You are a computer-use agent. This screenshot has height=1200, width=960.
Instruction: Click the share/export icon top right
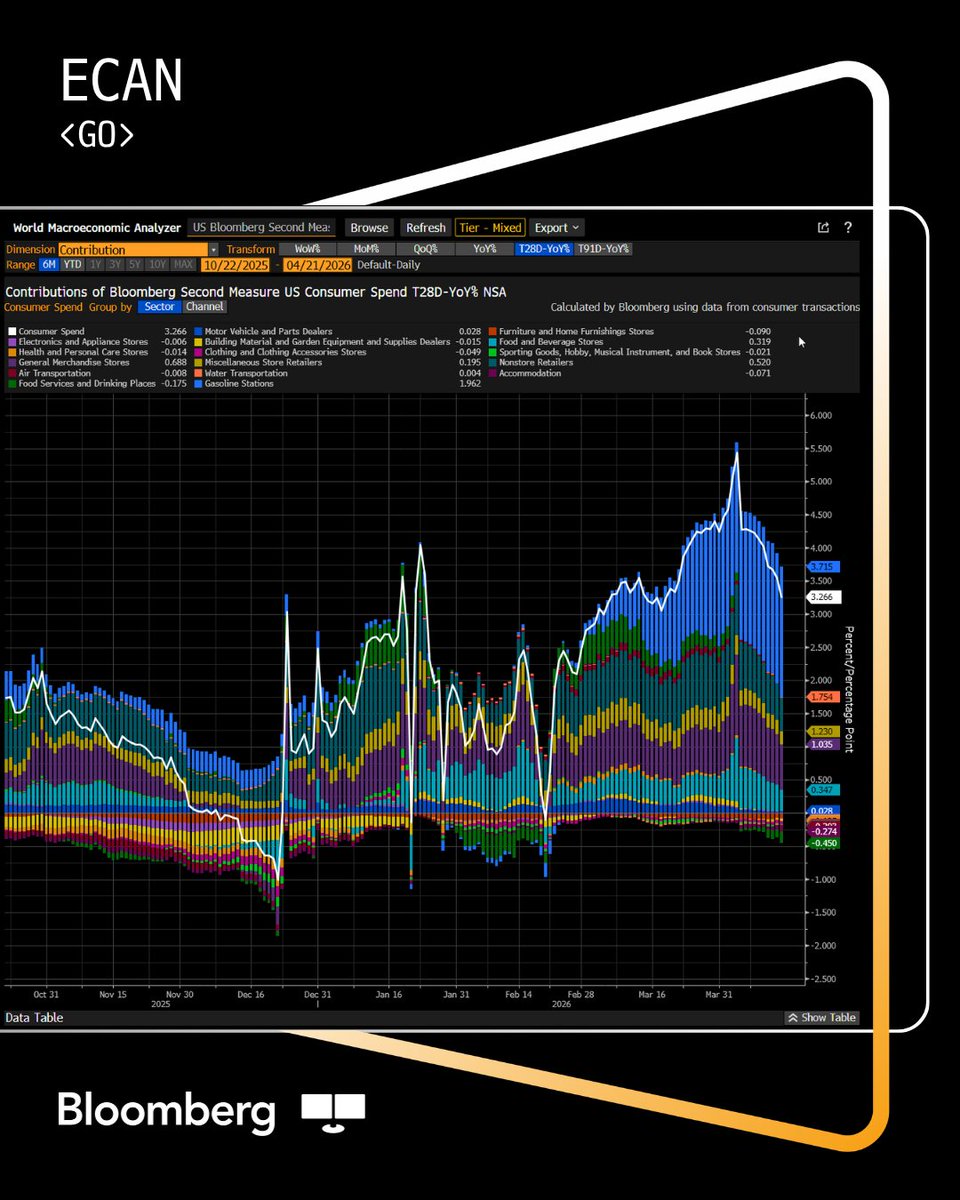click(x=824, y=227)
